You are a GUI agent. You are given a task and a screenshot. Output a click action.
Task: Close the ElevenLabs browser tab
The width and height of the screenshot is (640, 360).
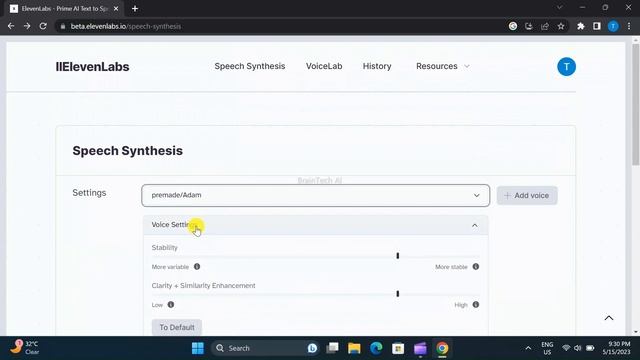point(116,9)
